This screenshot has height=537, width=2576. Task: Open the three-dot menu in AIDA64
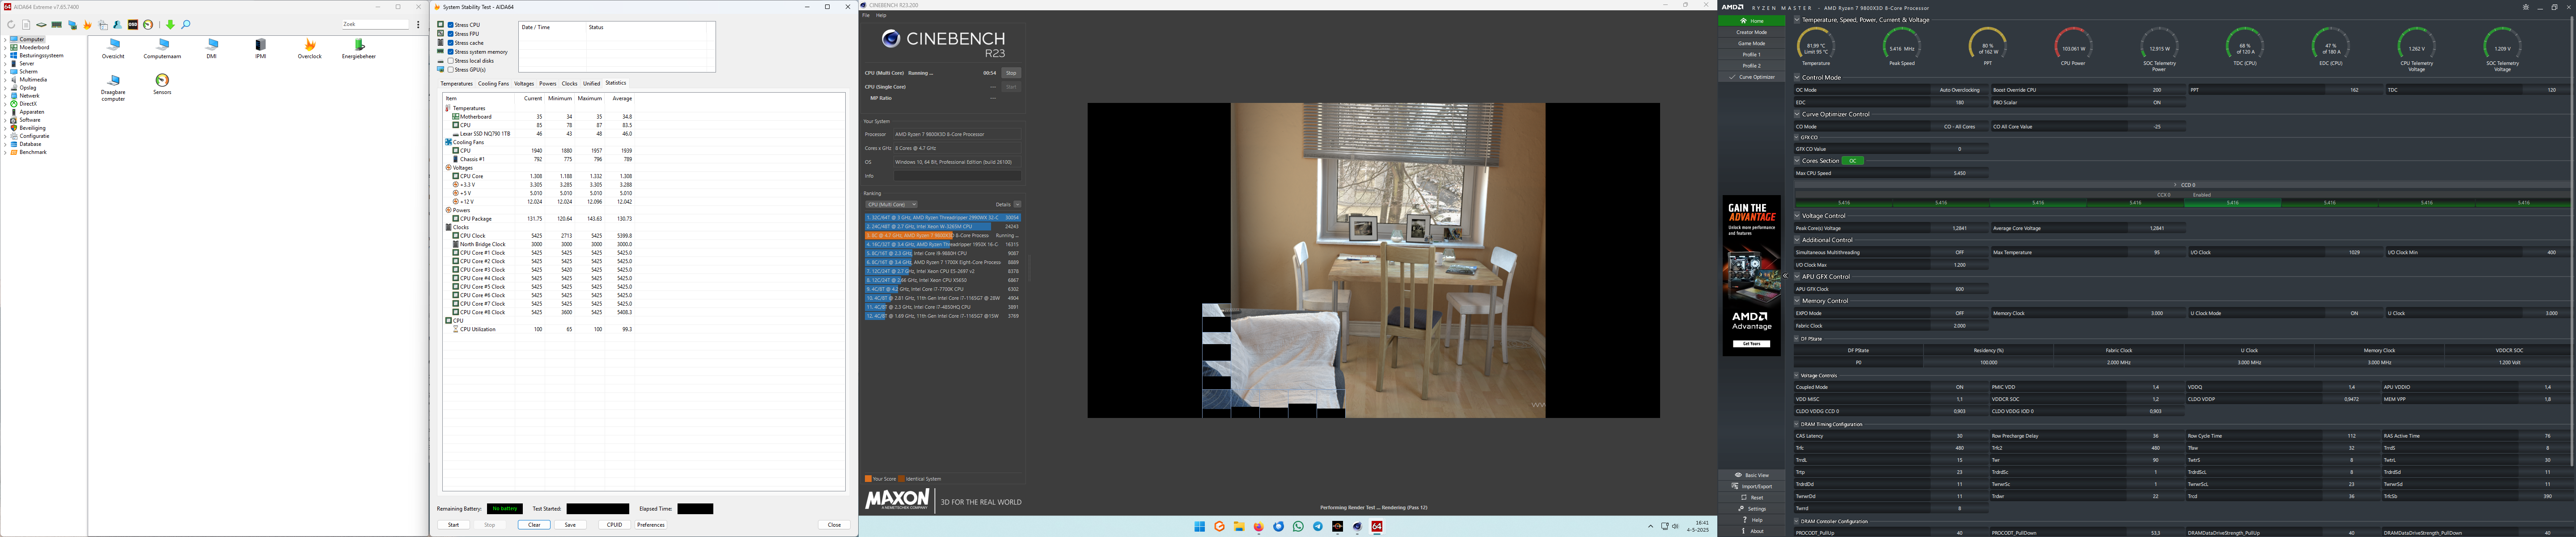coord(418,25)
